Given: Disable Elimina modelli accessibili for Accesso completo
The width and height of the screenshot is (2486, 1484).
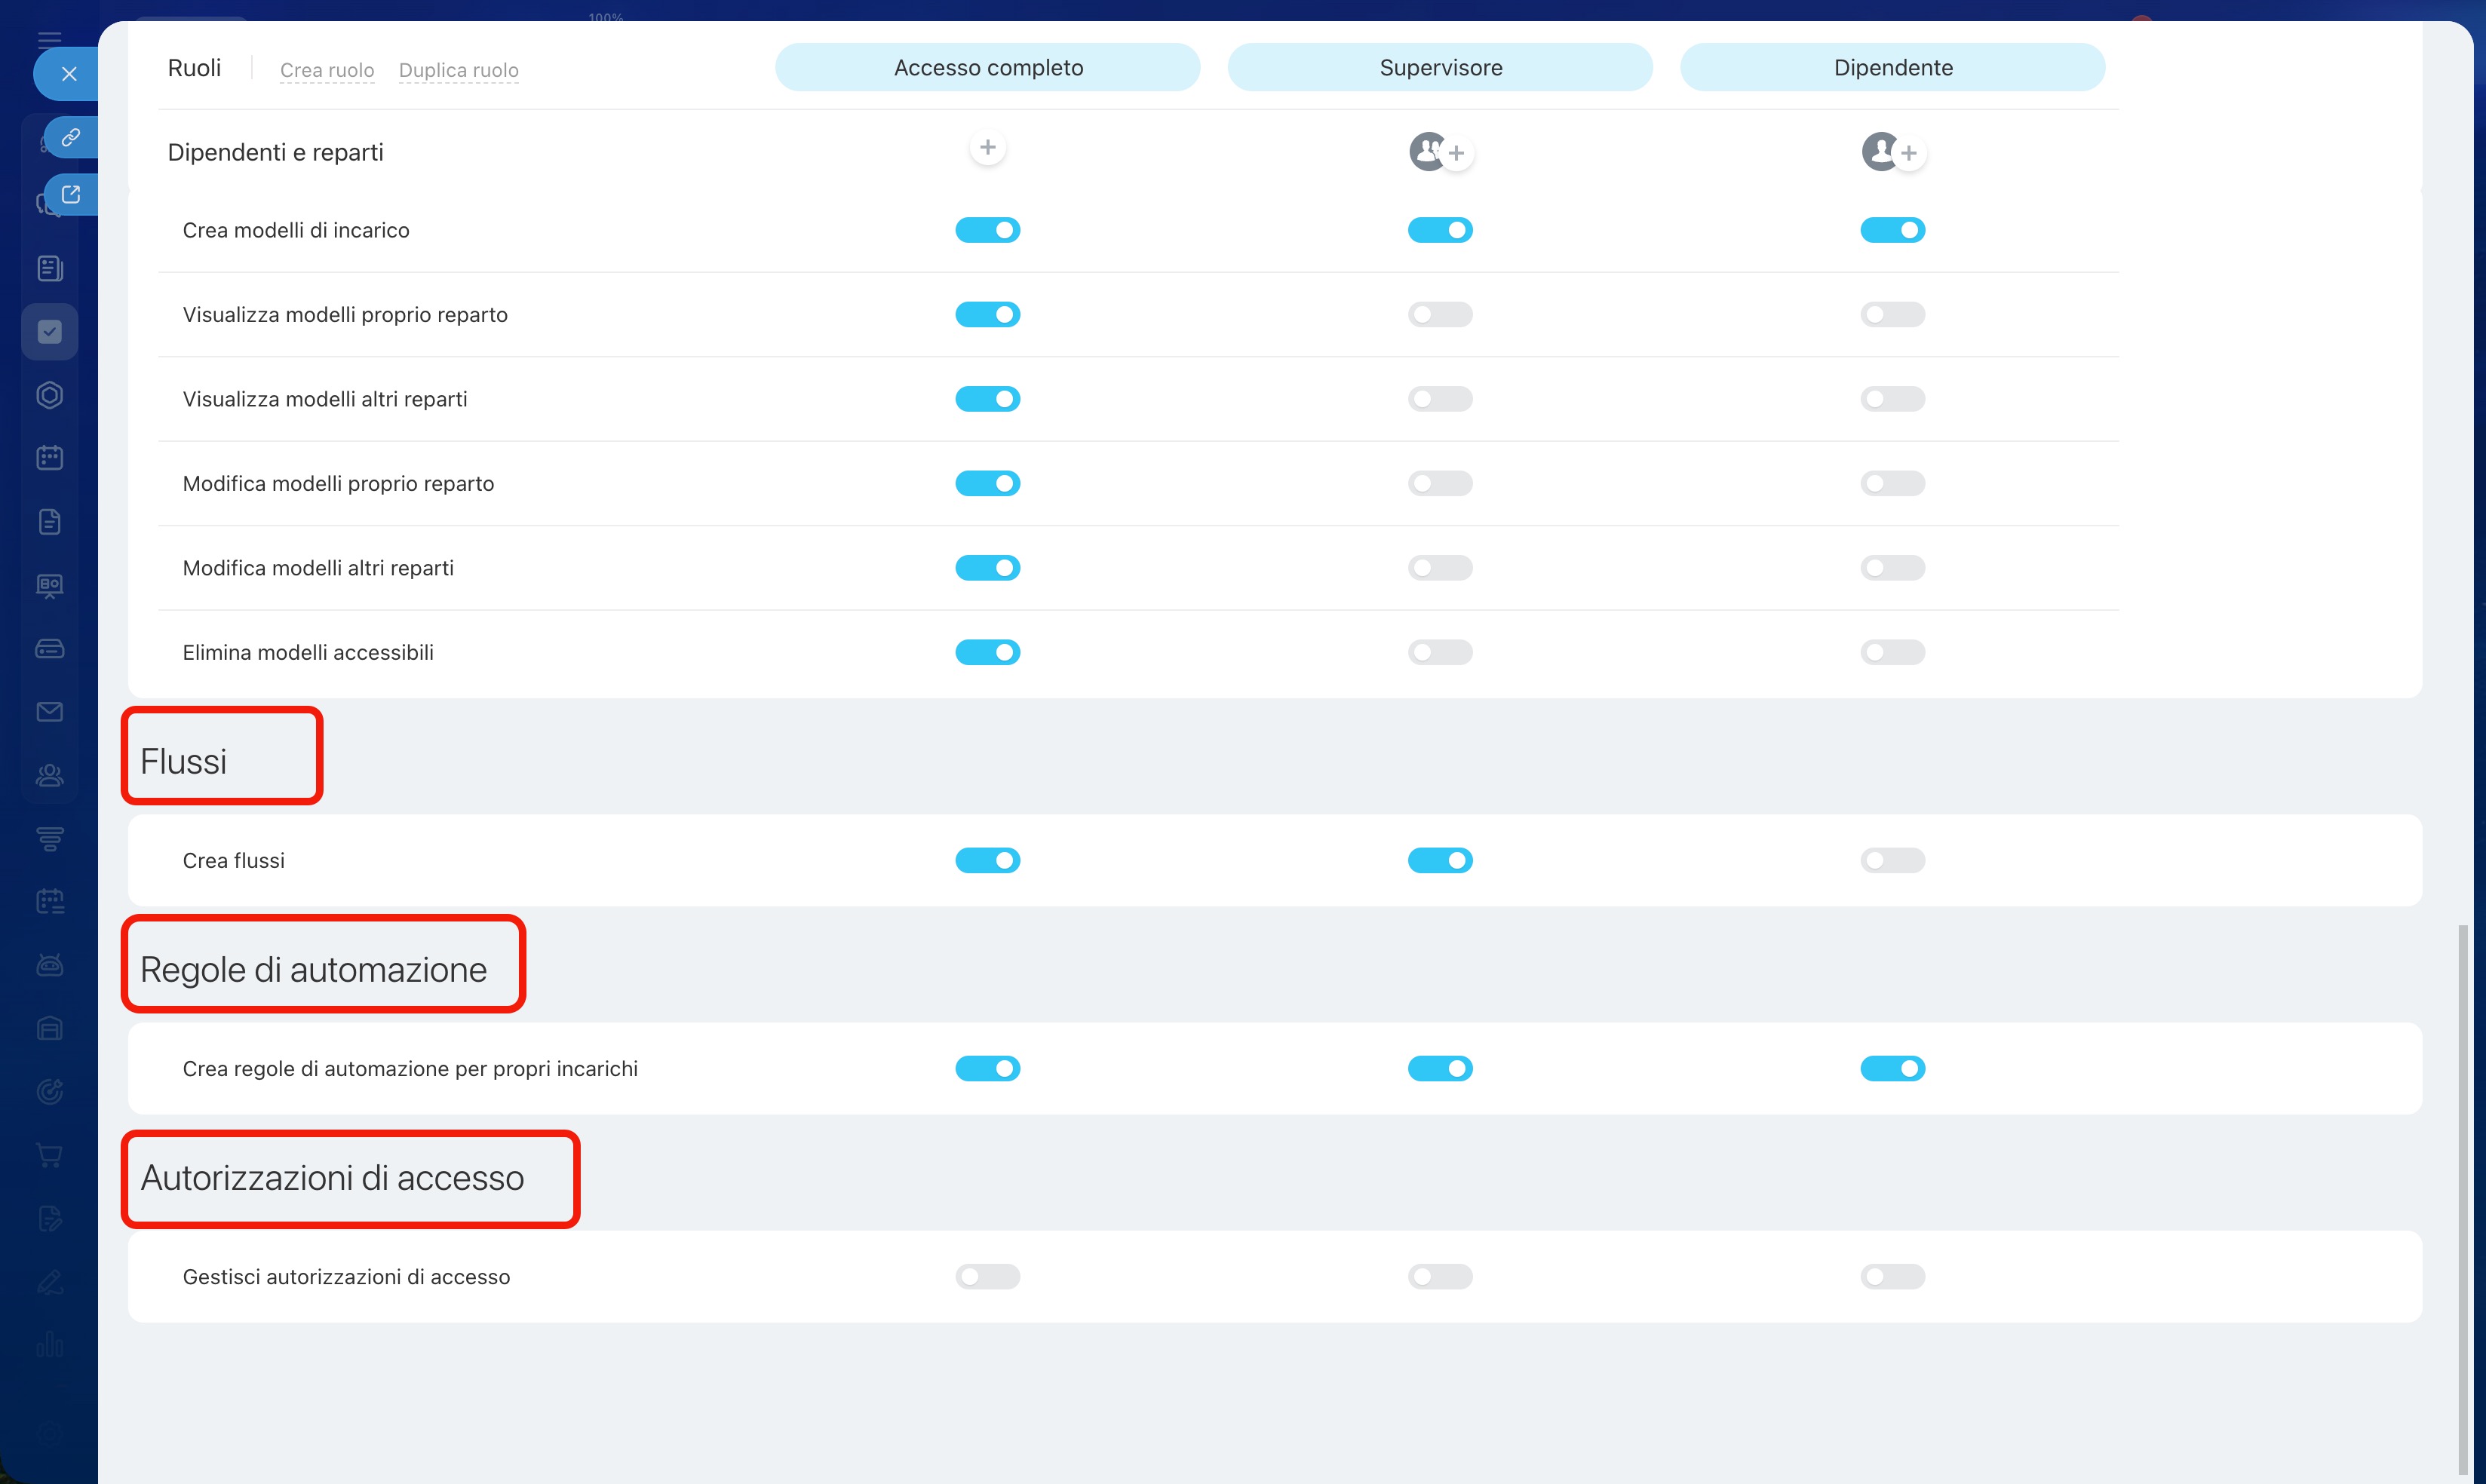Looking at the screenshot, I should pyautogui.click(x=987, y=652).
